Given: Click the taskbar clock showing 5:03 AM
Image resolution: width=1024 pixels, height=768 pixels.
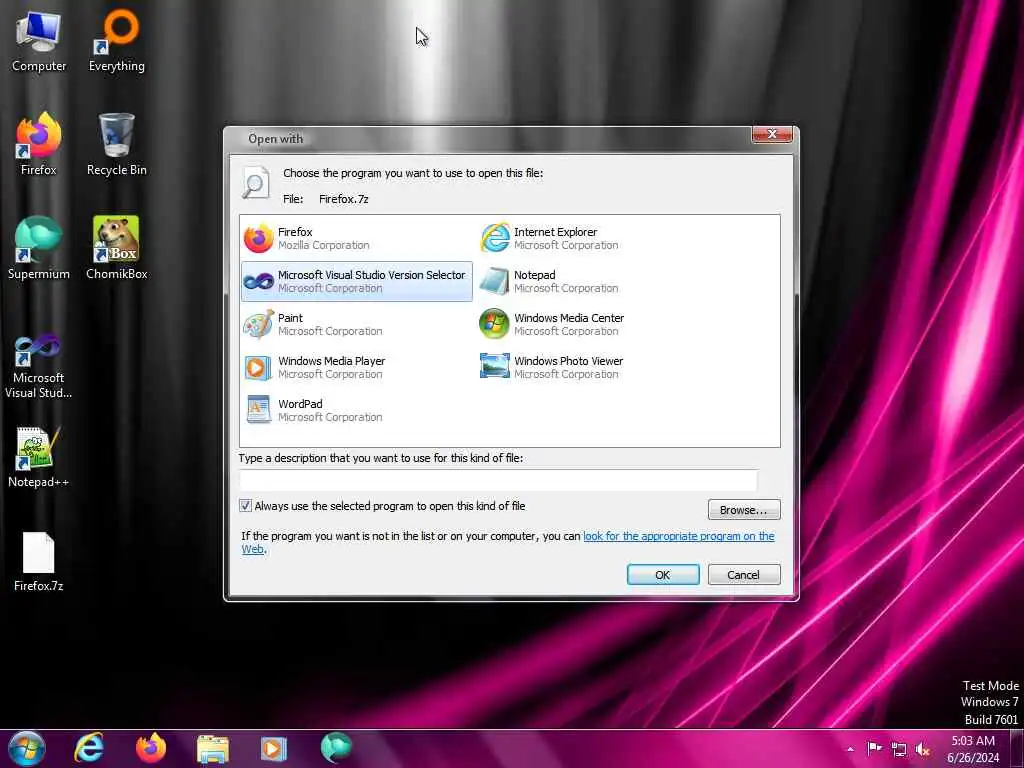Looking at the screenshot, I should [x=973, y=749].
